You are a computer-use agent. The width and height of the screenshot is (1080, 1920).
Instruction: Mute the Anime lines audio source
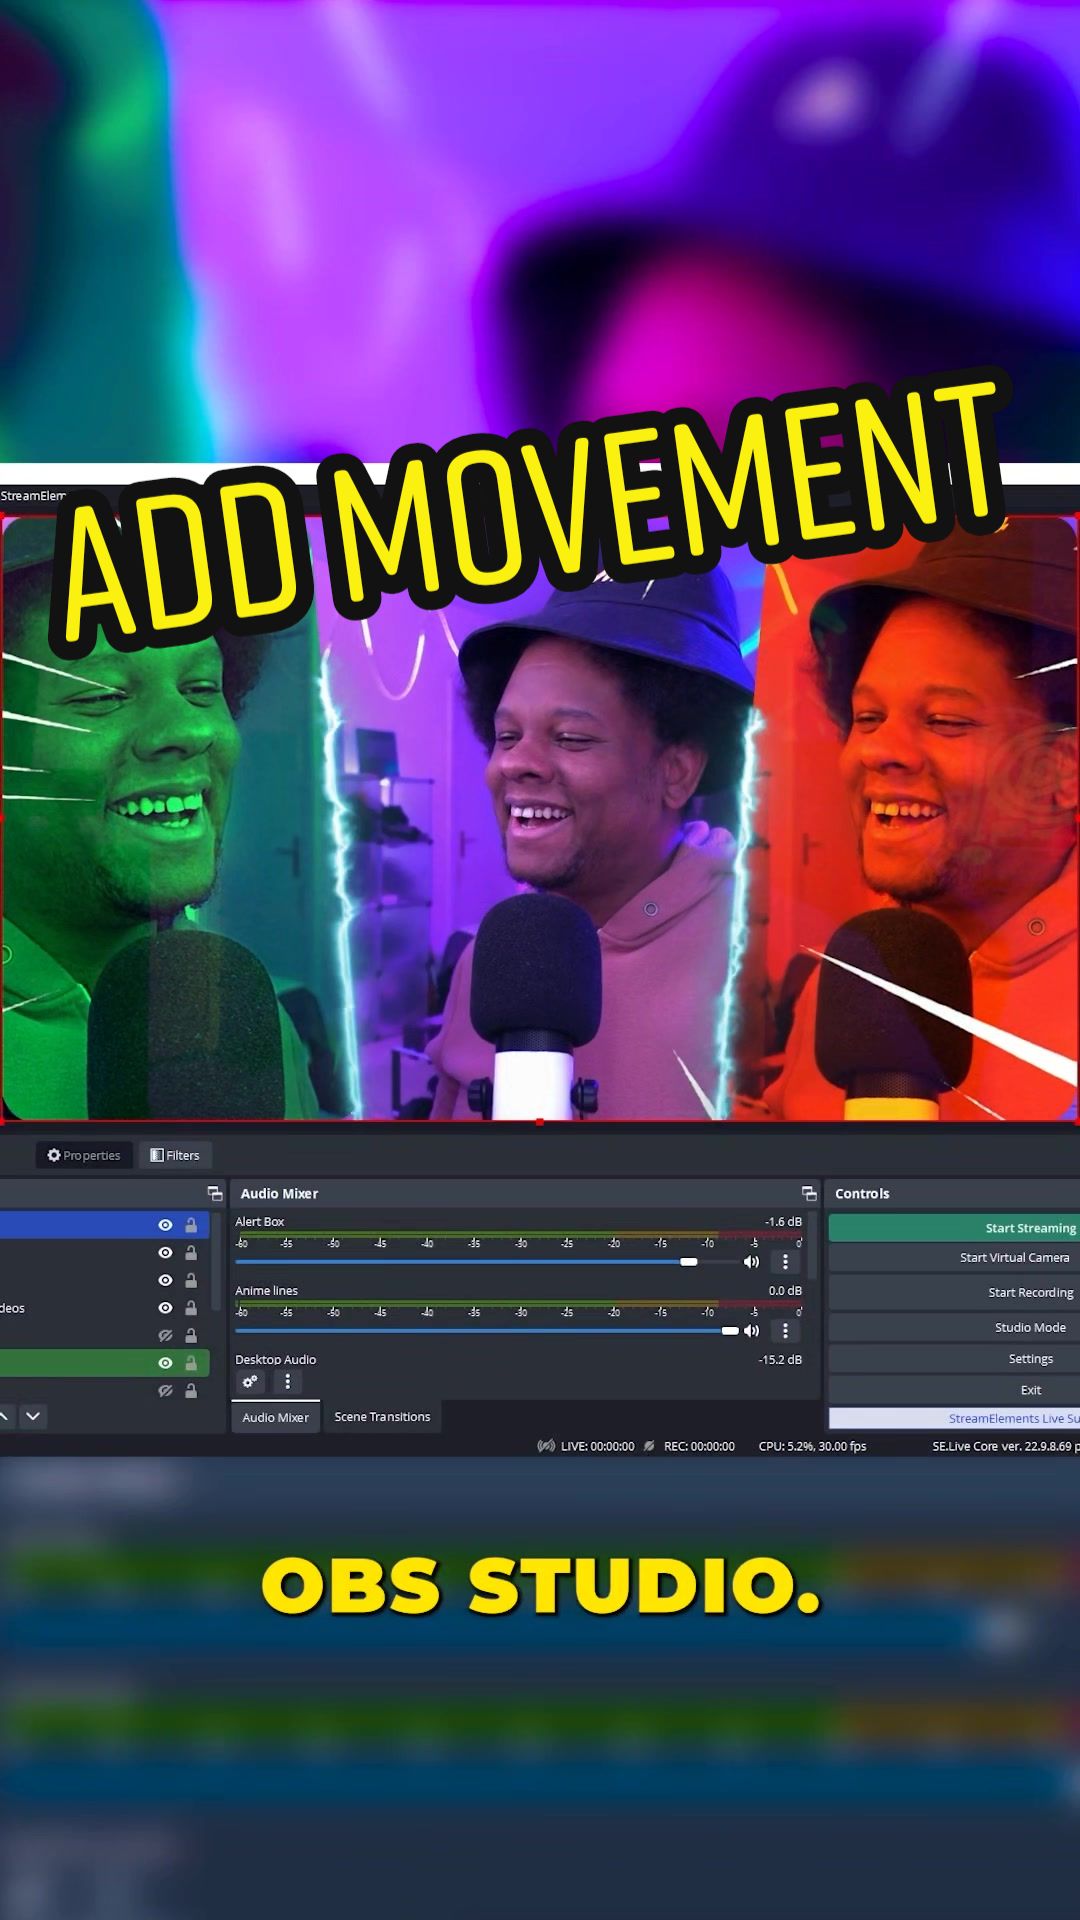pos(751,1331)
